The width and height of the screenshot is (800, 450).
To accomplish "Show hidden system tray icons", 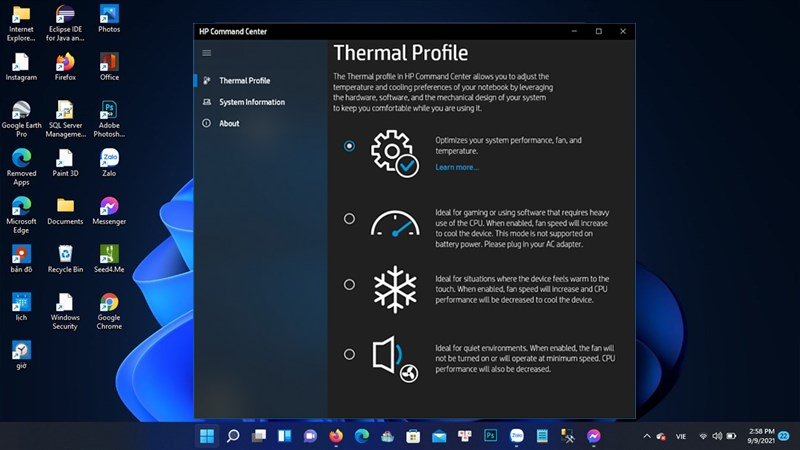I will point(647,436).
